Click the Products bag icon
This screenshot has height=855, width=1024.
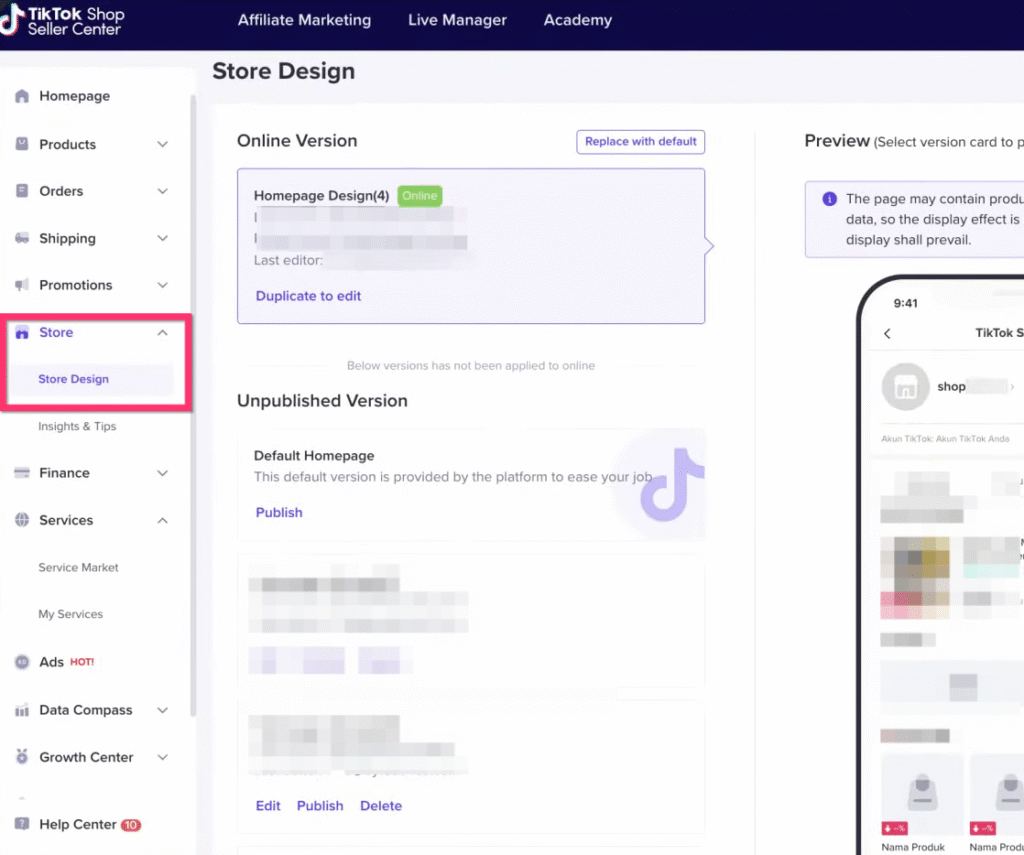point(22,144)
